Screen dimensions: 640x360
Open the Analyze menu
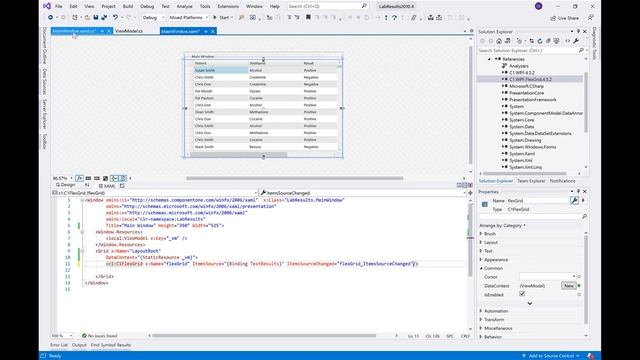(x=184, y=6)
